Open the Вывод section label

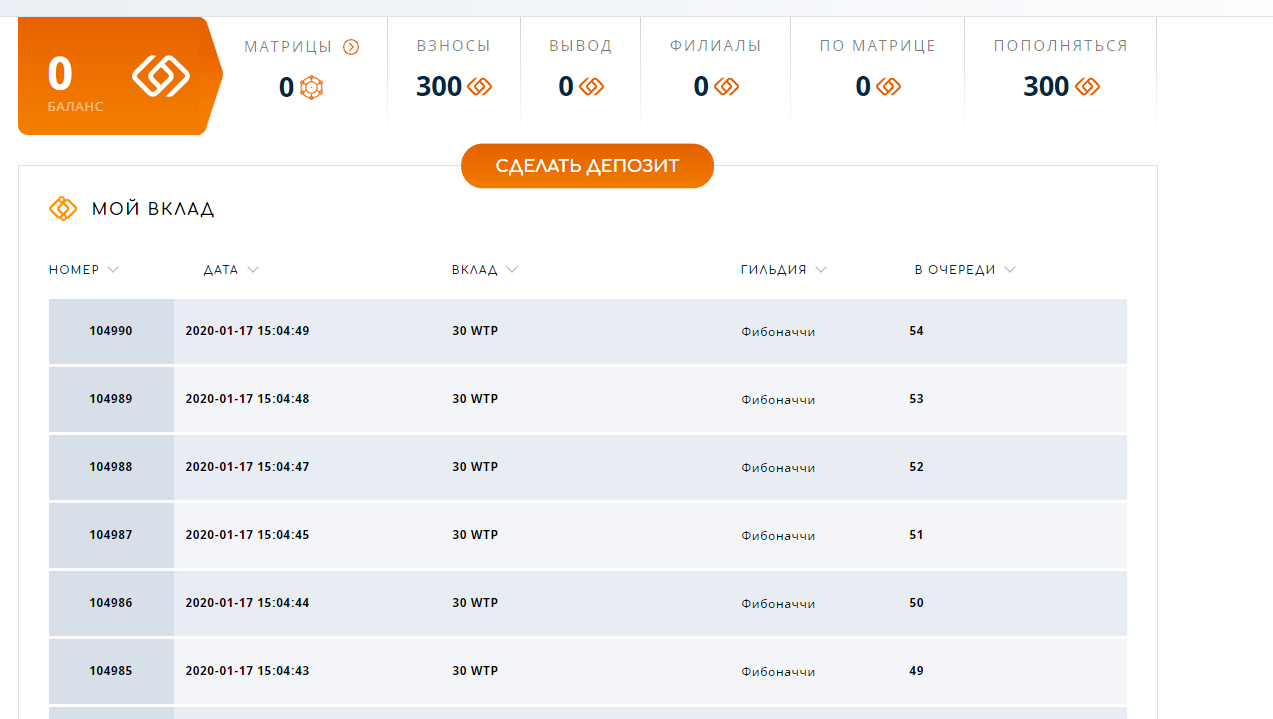(581, 46)
